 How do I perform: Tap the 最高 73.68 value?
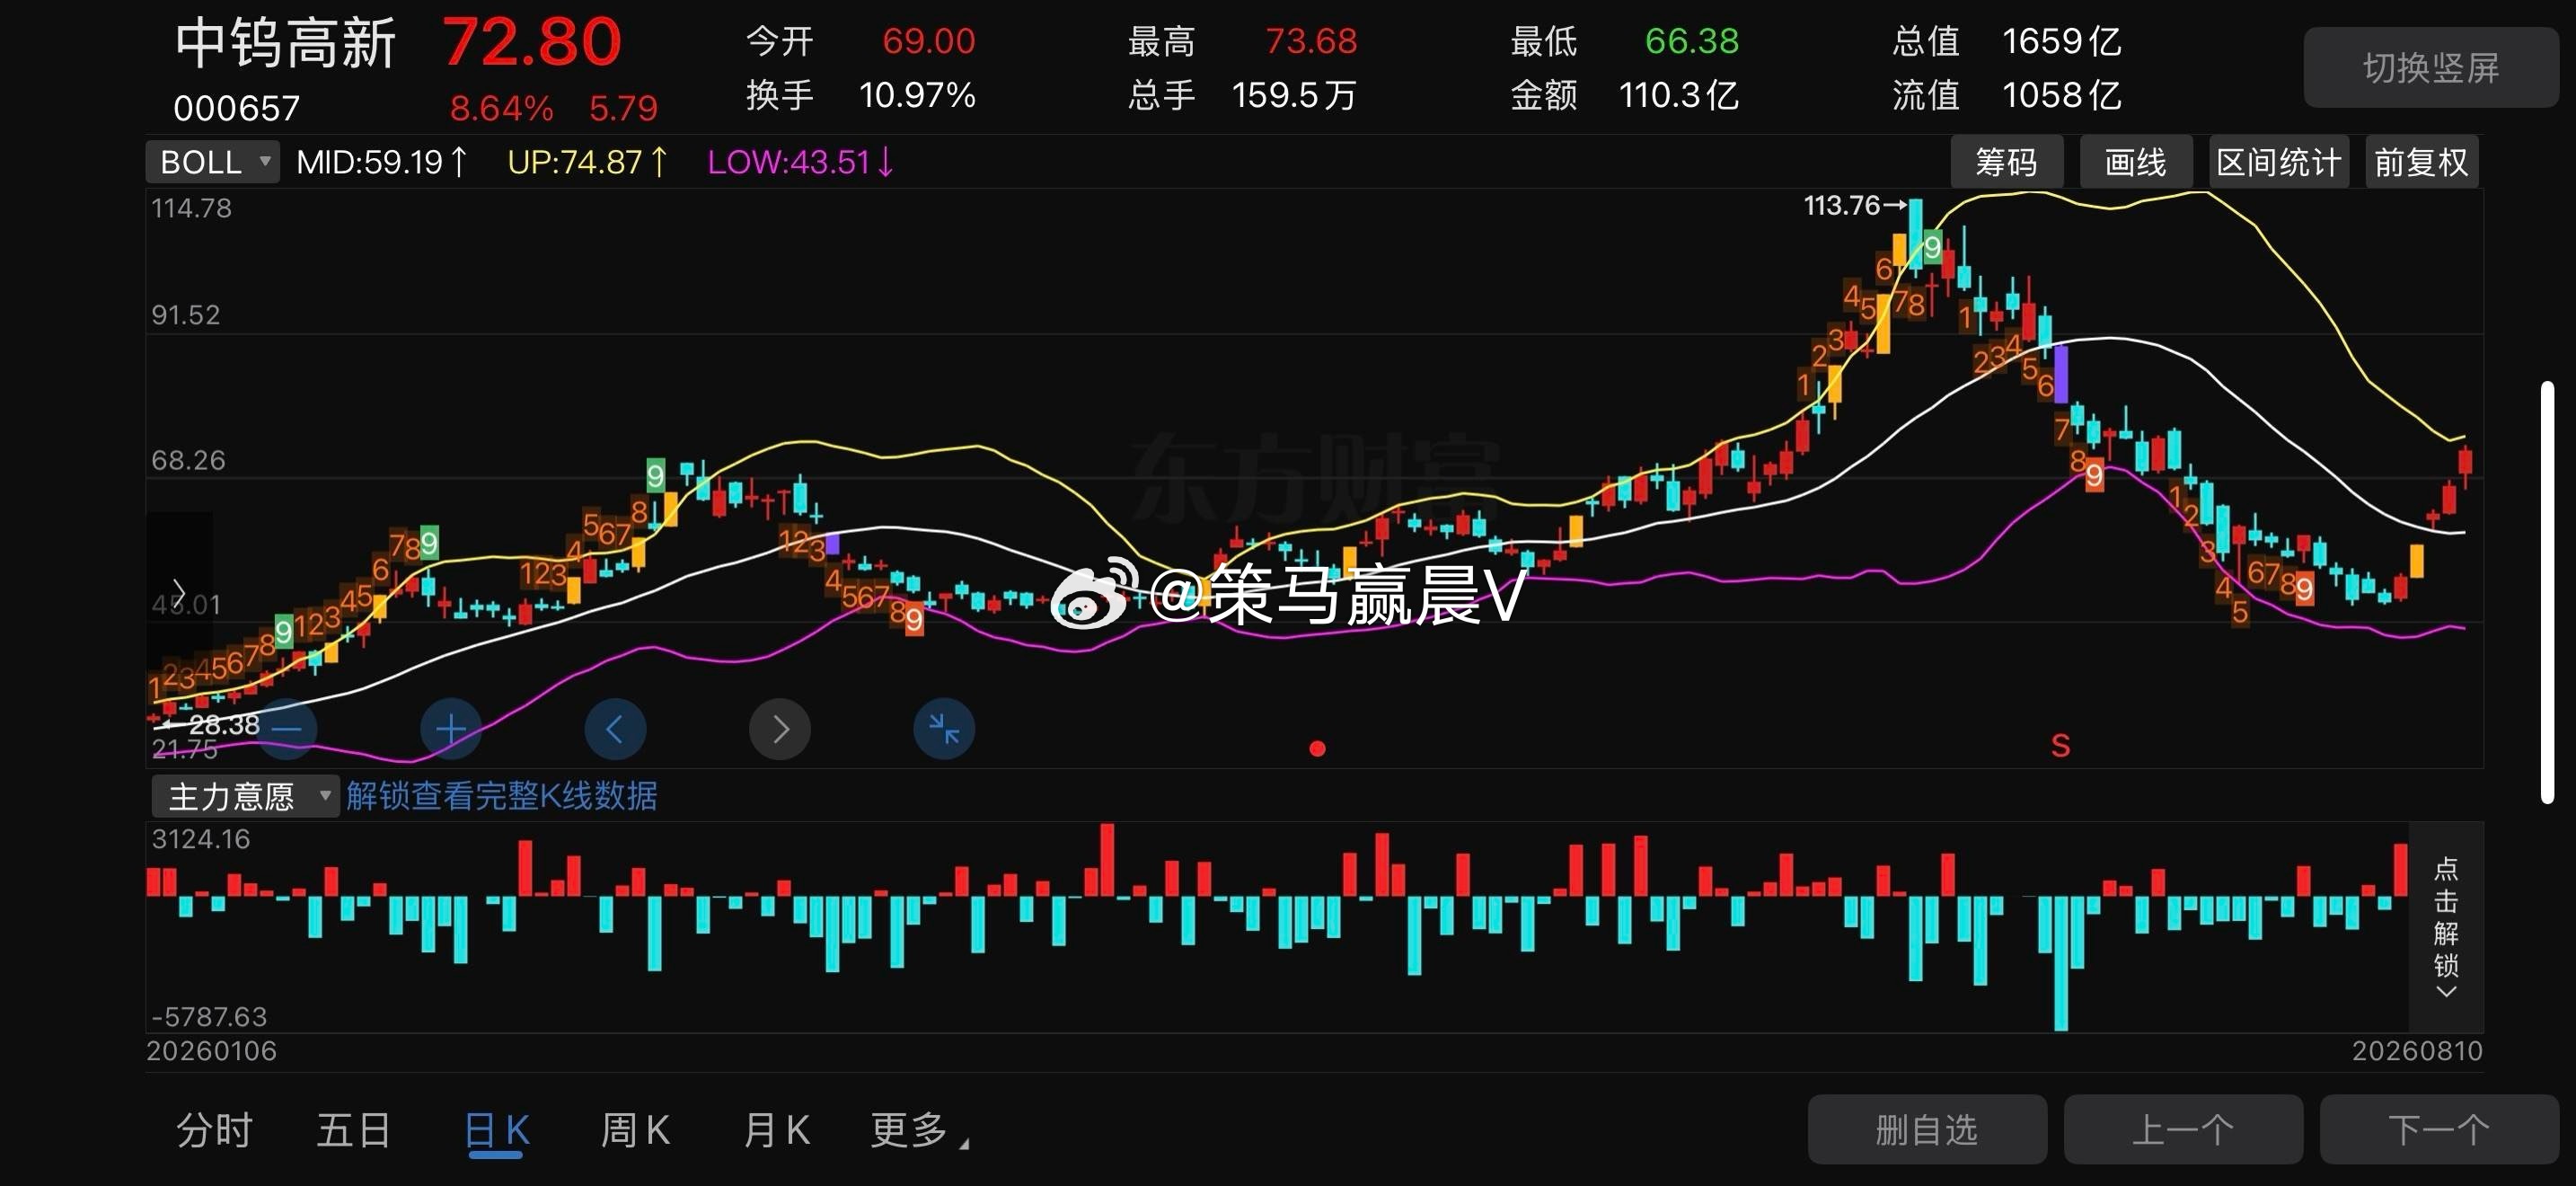[x=1311, y=41]
